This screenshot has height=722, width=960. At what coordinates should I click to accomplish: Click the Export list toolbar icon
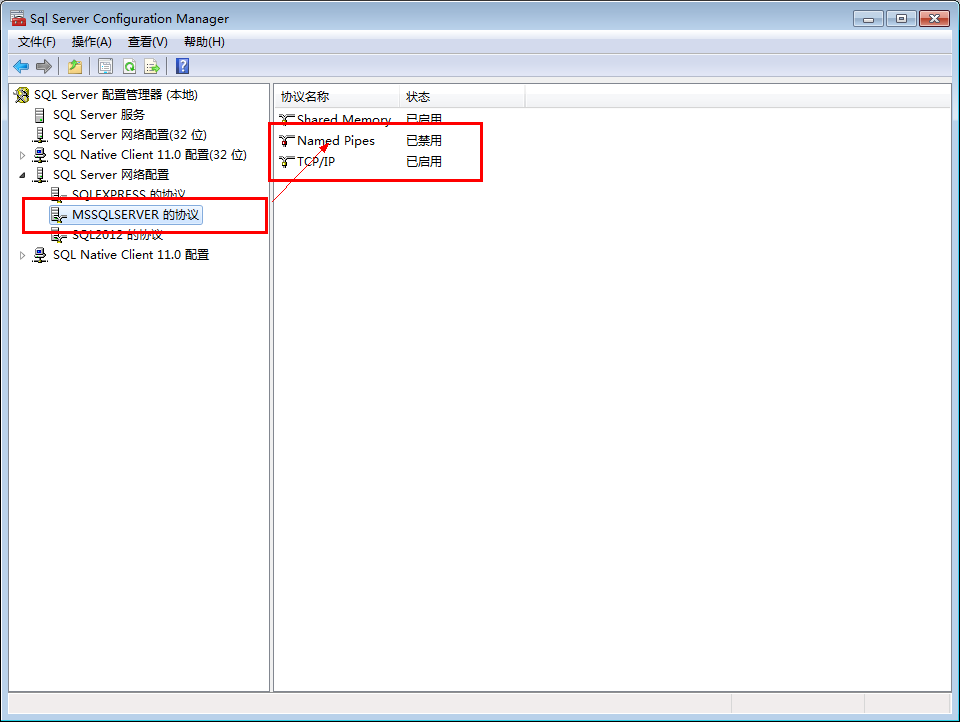[x=152, y=66]
